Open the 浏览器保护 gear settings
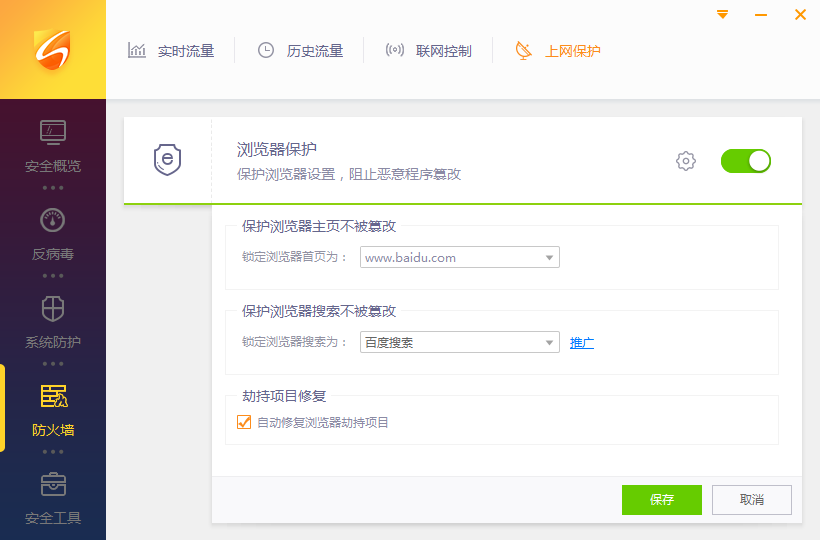The width and height of the screenshot is (820, 540). (x=686, y=161)
